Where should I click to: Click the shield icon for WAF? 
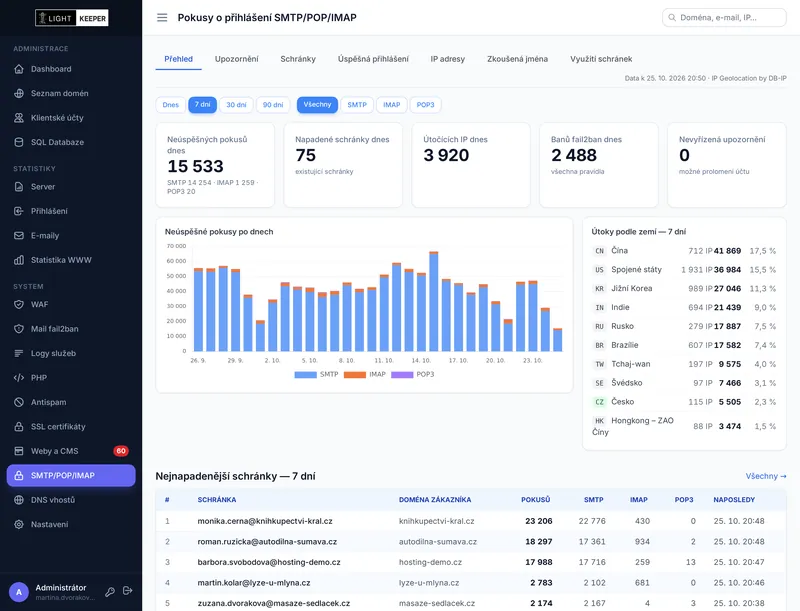(19, 304)
